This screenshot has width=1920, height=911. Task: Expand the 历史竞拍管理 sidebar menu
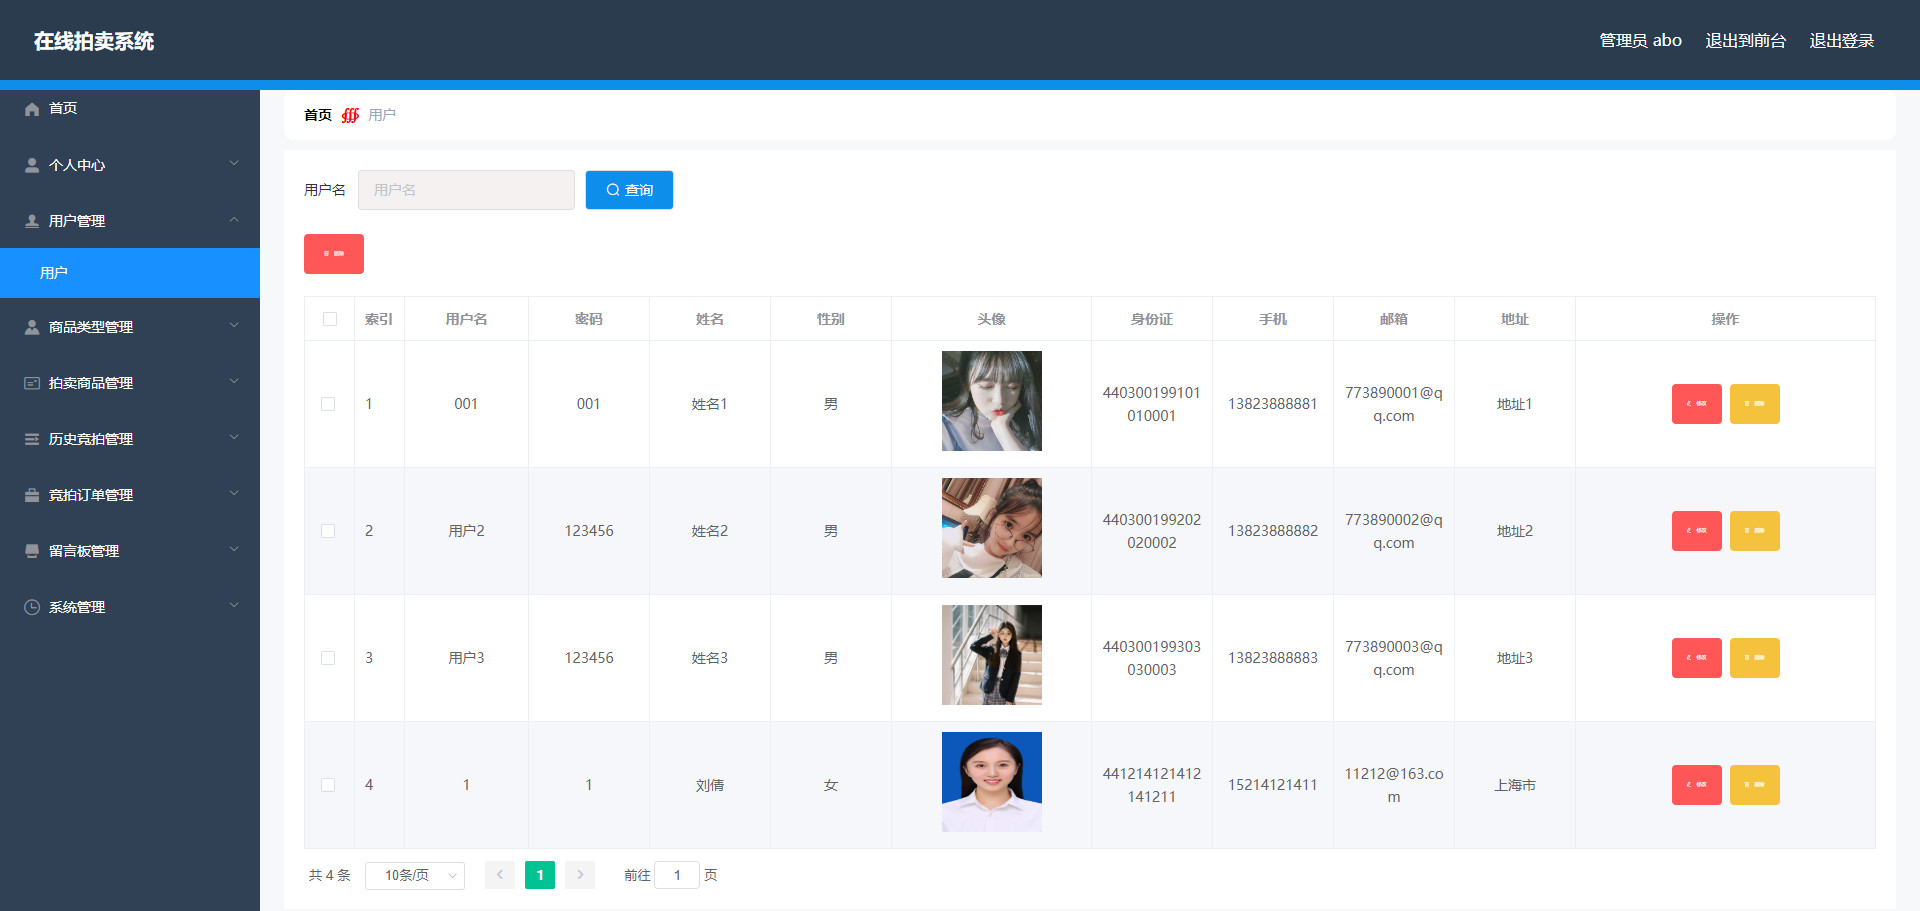click(130, 439)
